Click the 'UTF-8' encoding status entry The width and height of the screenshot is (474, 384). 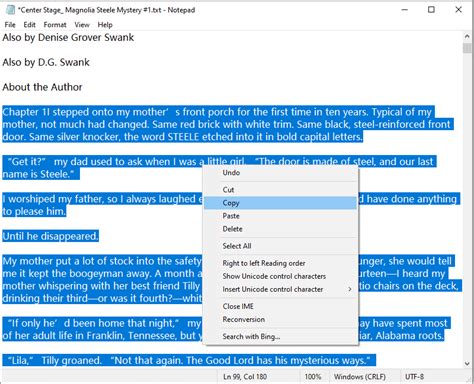tap(414, 377)
